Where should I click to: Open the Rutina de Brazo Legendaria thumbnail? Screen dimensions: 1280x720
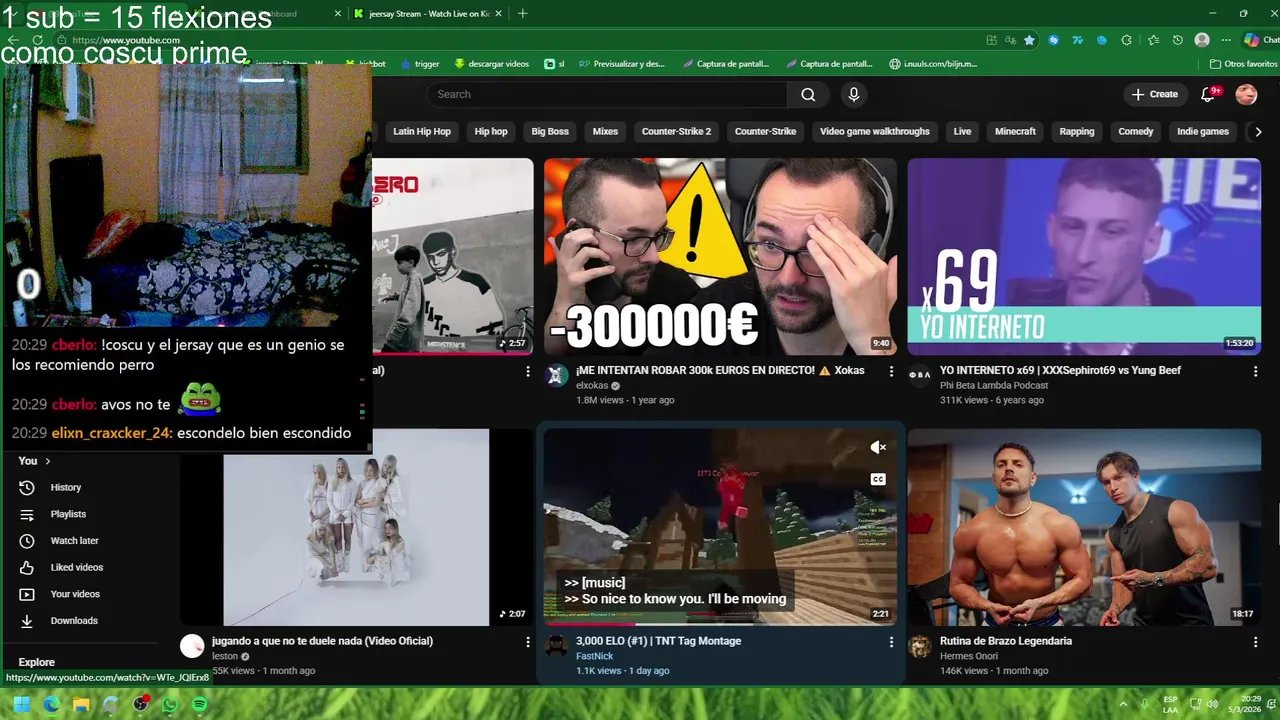(1084, 527)
